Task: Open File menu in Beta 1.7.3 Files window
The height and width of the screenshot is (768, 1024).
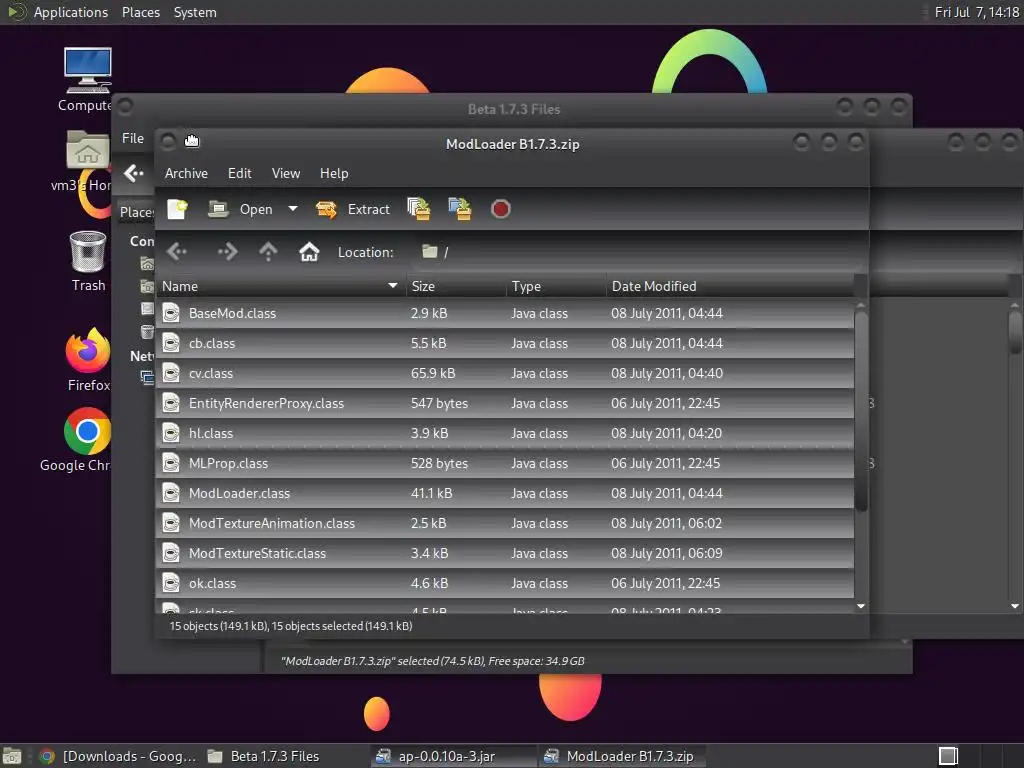Action: point(133,138)
